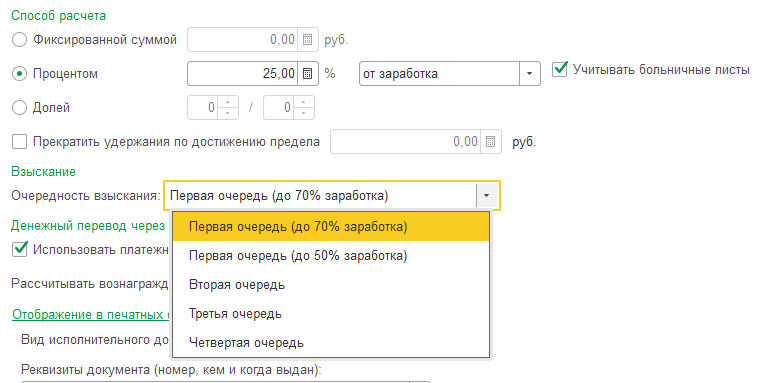This screenshot has width=780, height=383.
Task: Open calculator for fixed sum field
Action: 307,40
